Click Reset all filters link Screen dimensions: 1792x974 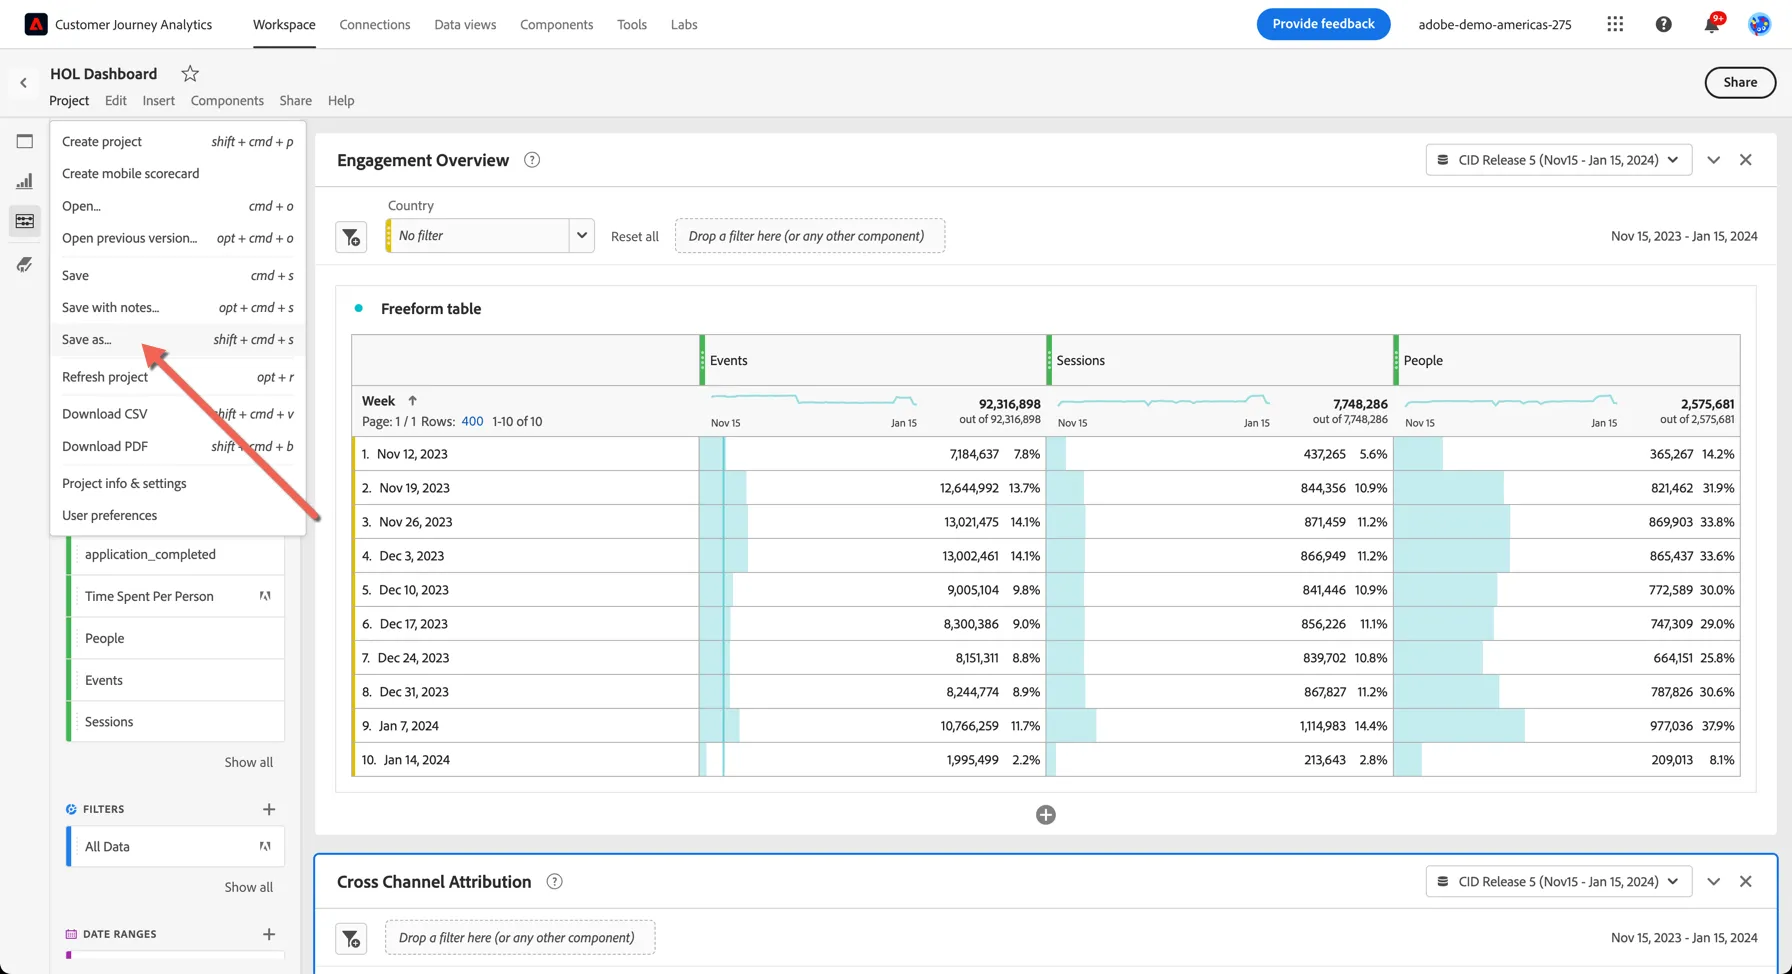635,237
